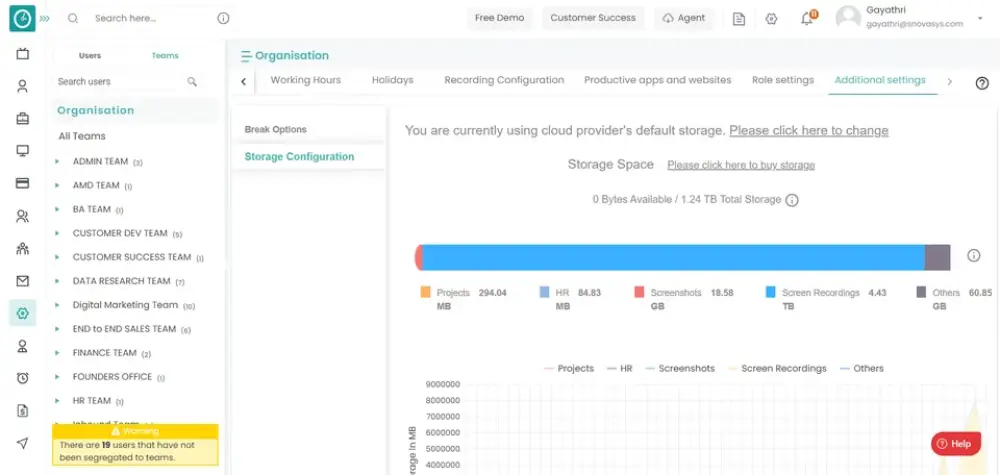The height and width of the screenshot is (475, 1000).
Task: Toggle the Projects legend in the chart
Action: click(568, 369)
